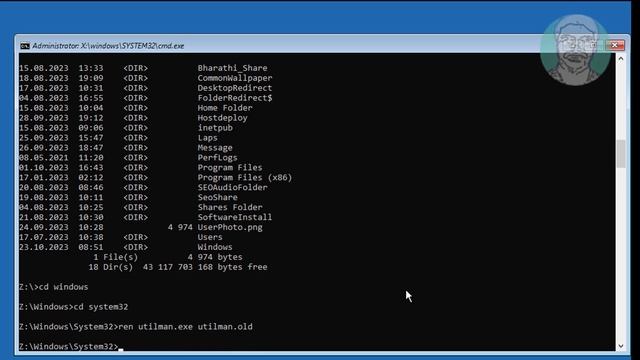Click the date 08.05.2021 in PerfLogs row
640x360 pixels.
(x=44, y=158)
